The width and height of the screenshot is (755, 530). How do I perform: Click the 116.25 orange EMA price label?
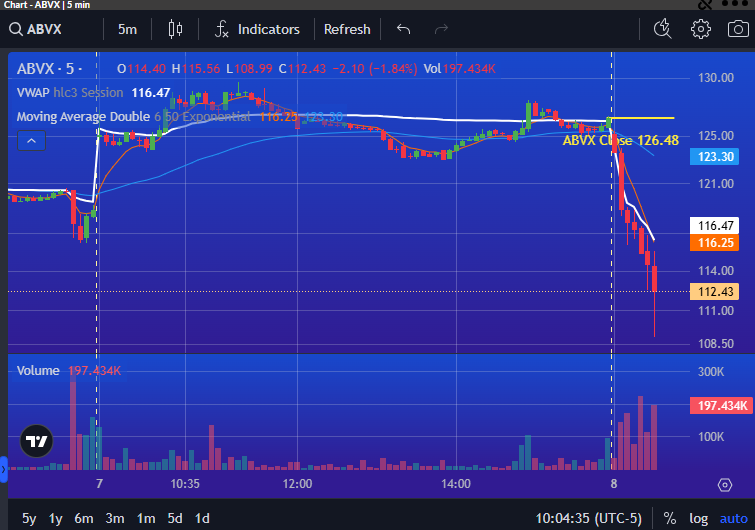[x=715, y=243]
